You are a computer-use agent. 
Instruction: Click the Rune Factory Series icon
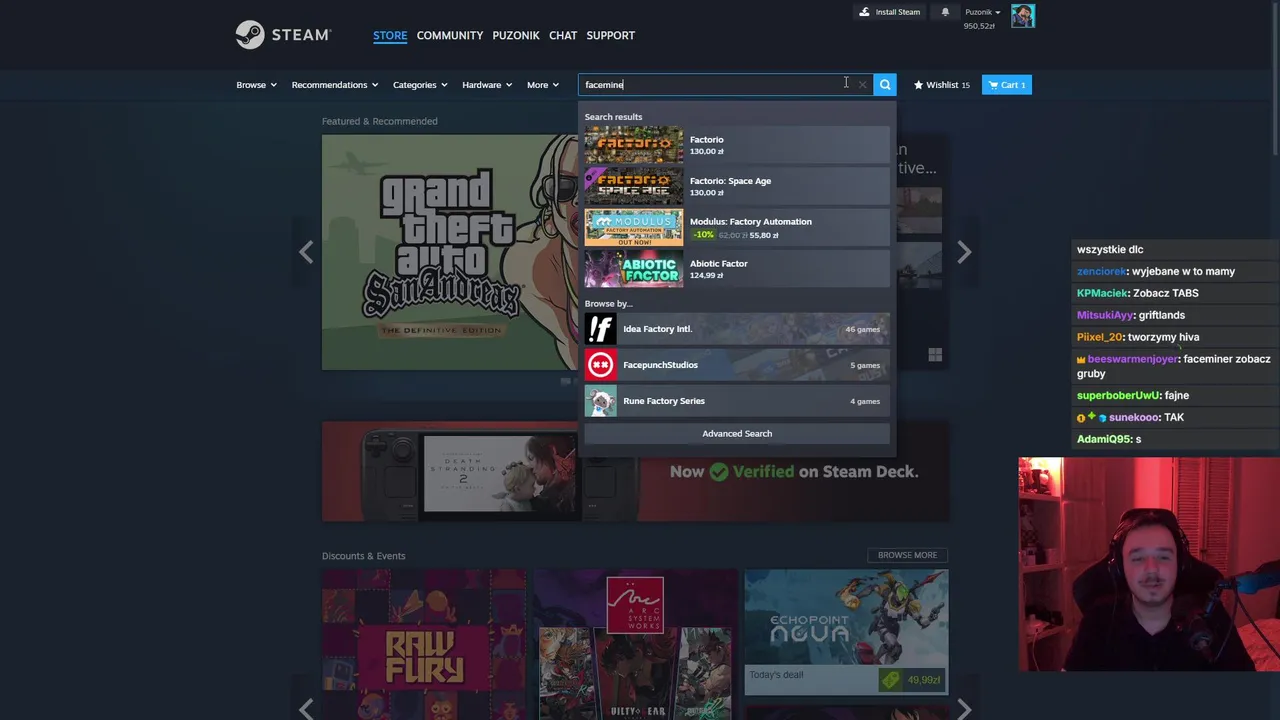pos(601,401)
